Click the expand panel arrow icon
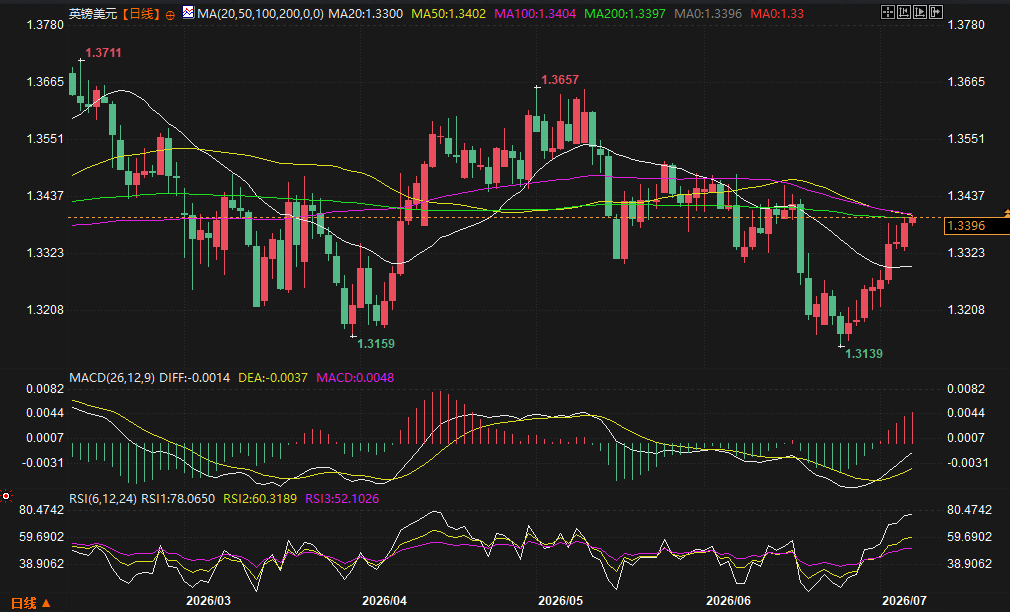Viewport: 1010px width, 612px height. tap(936, 12)
